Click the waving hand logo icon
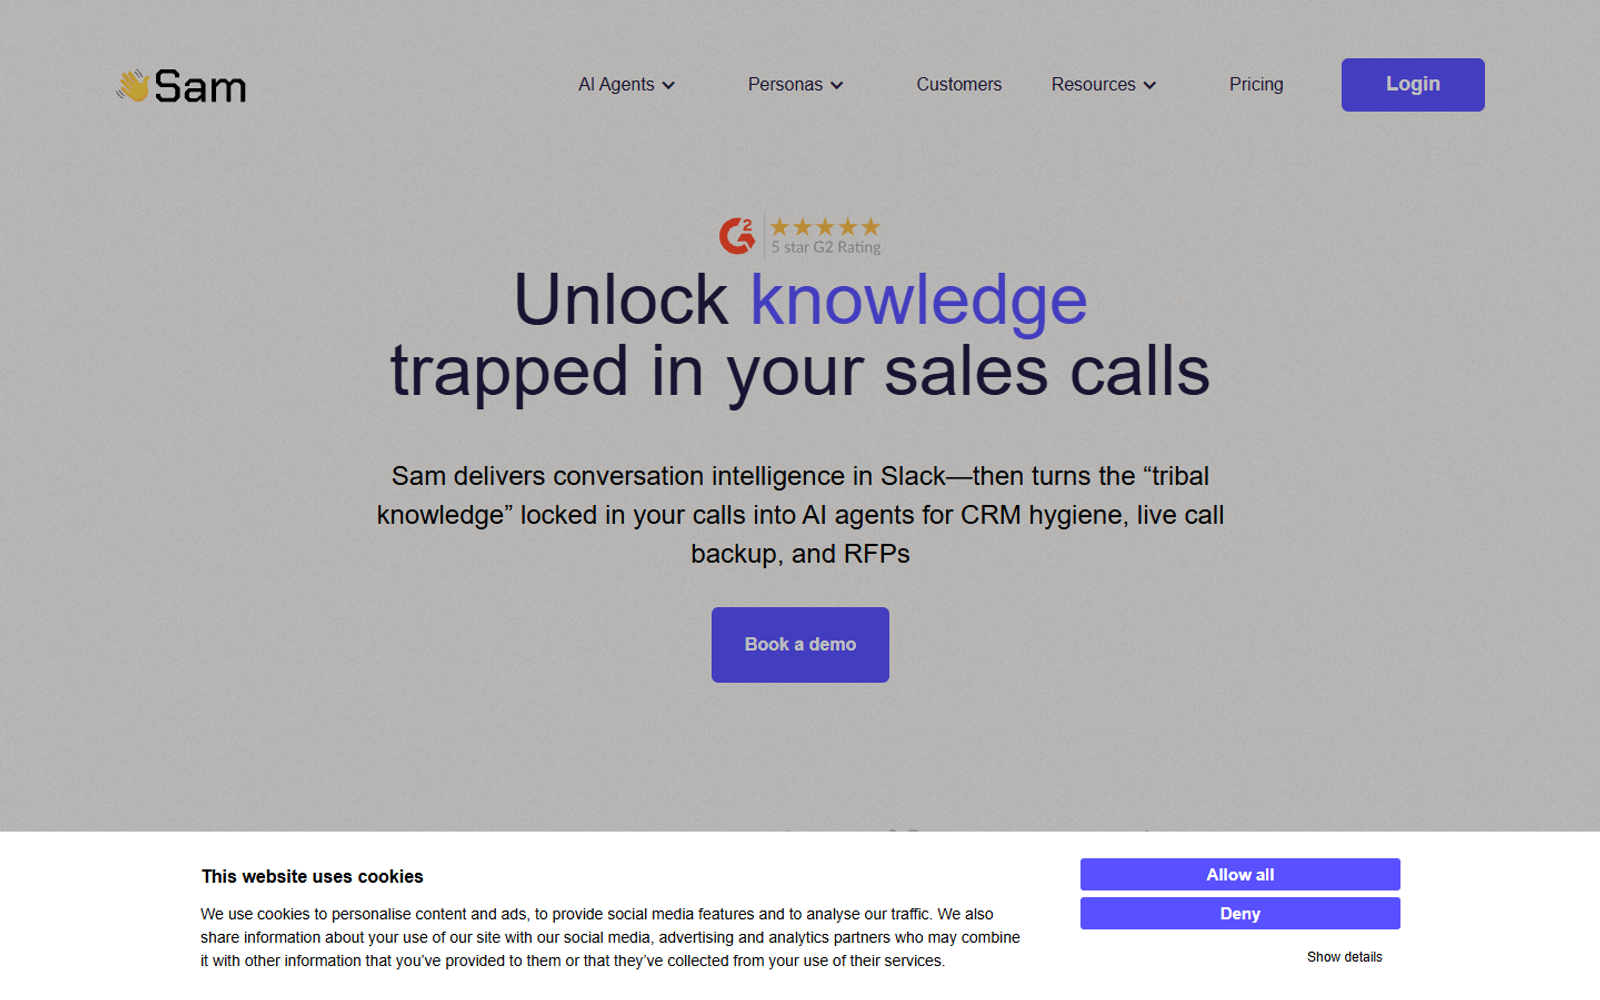The height and width of the screenshot is (1000, 1600). click(133, 86)
